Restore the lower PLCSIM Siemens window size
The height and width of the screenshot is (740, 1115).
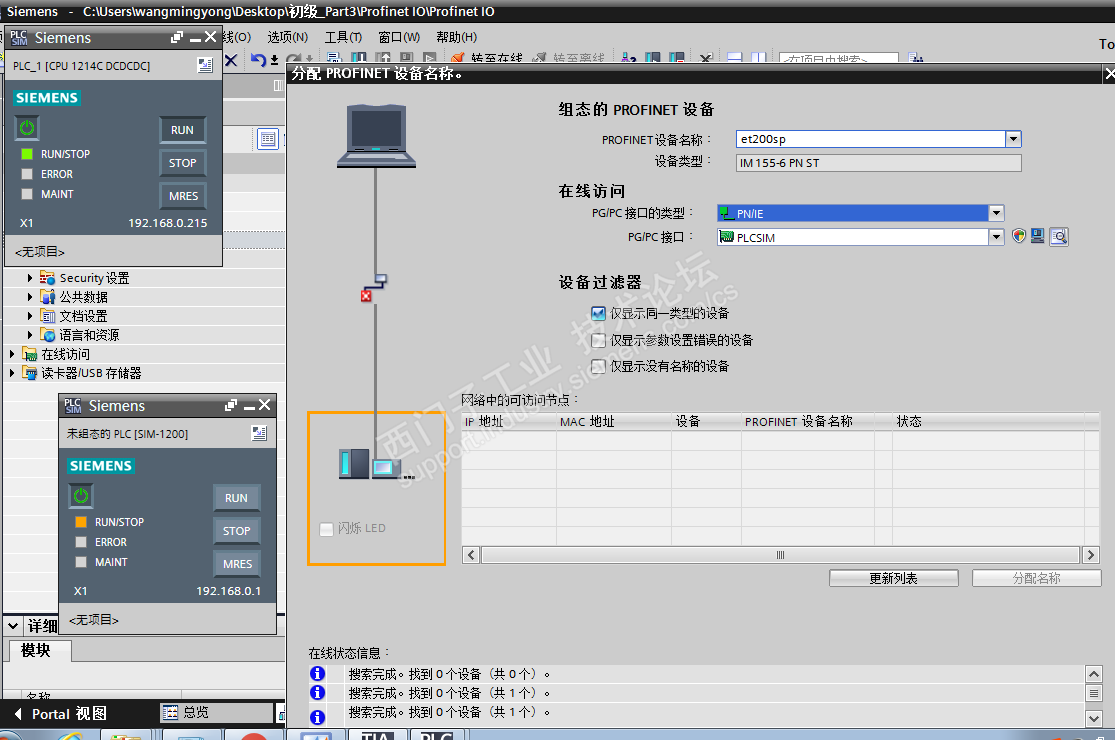click(231, 405)
